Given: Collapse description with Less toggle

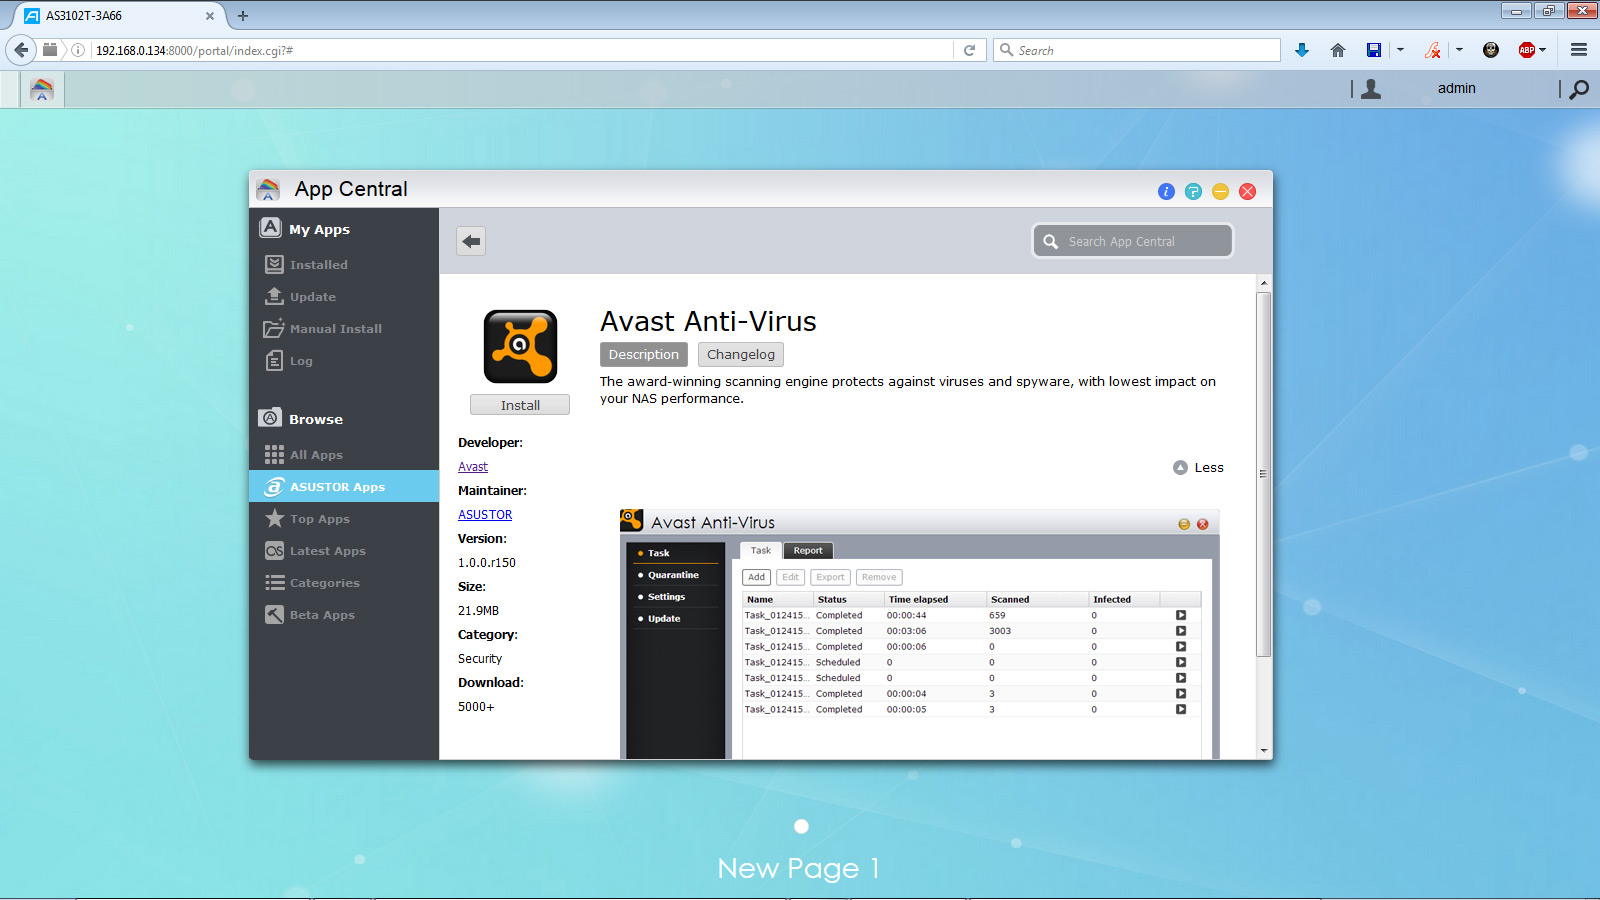Looking at the screenshot, I should [1198, 467].
